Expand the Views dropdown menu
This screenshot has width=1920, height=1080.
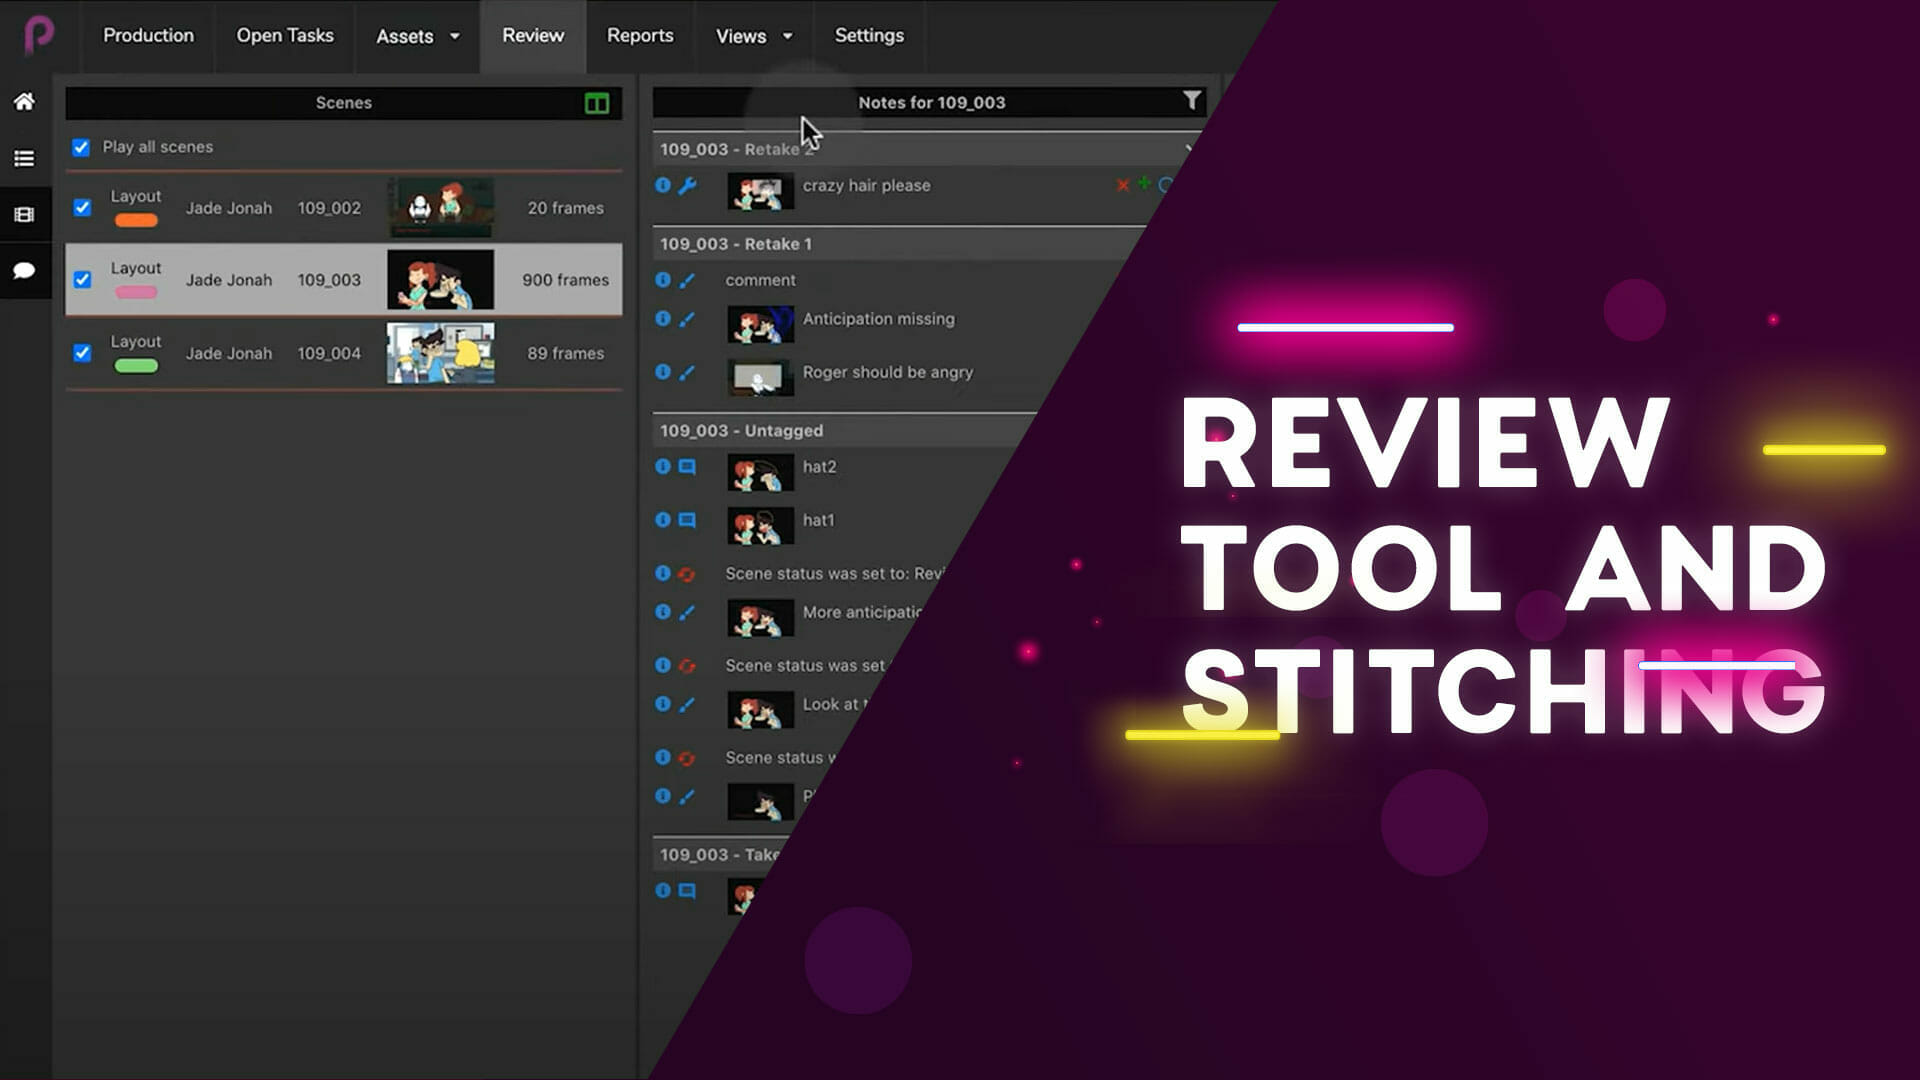[753, 36]
